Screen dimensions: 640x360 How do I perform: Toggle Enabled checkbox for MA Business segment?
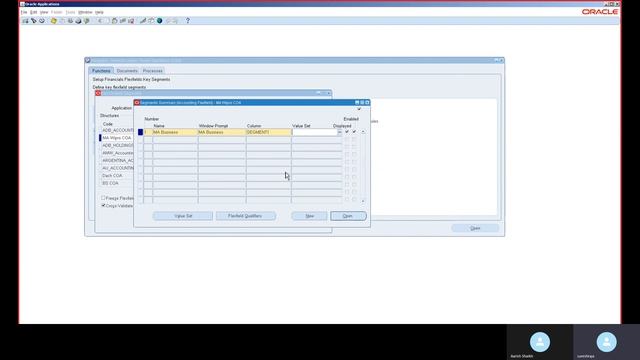[354, 132]
